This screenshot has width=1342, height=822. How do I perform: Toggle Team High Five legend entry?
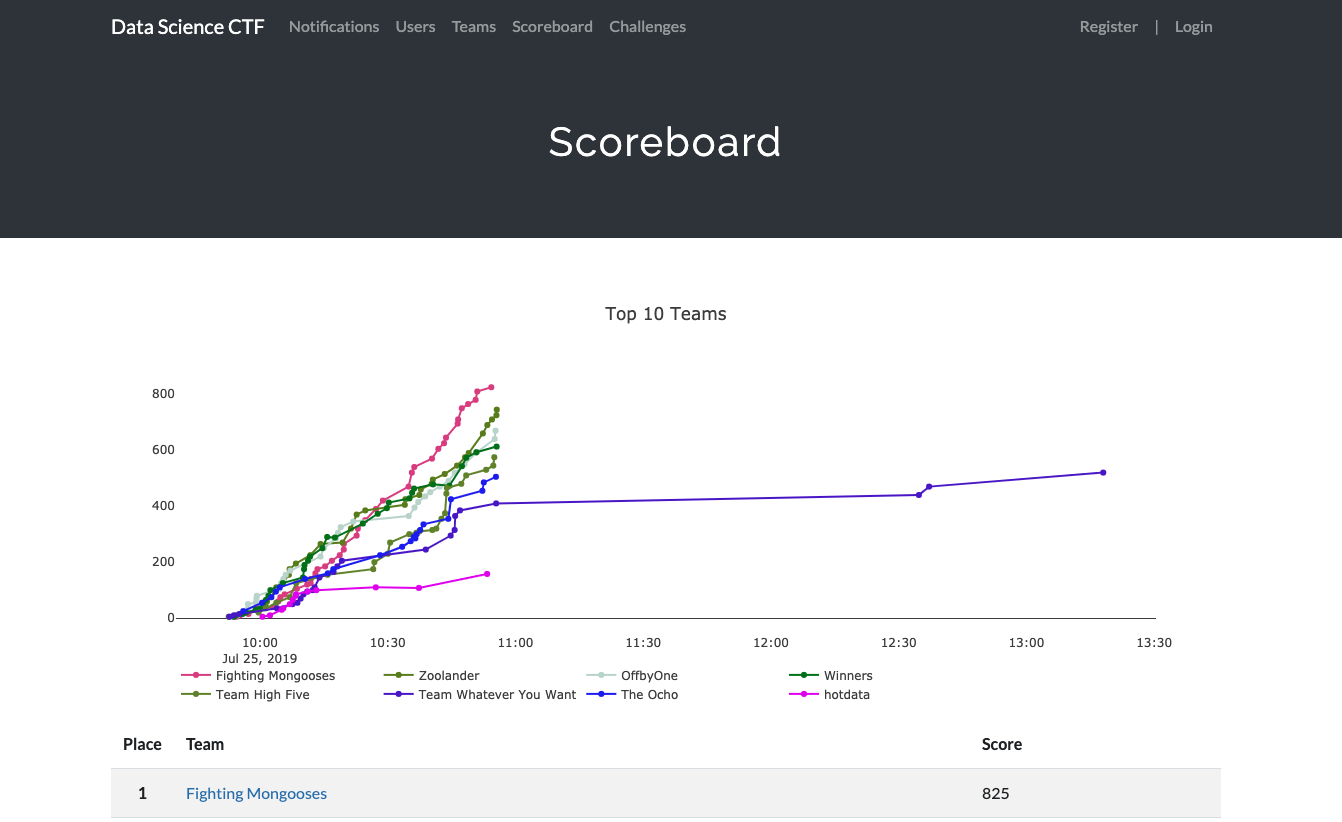point(245,695)
